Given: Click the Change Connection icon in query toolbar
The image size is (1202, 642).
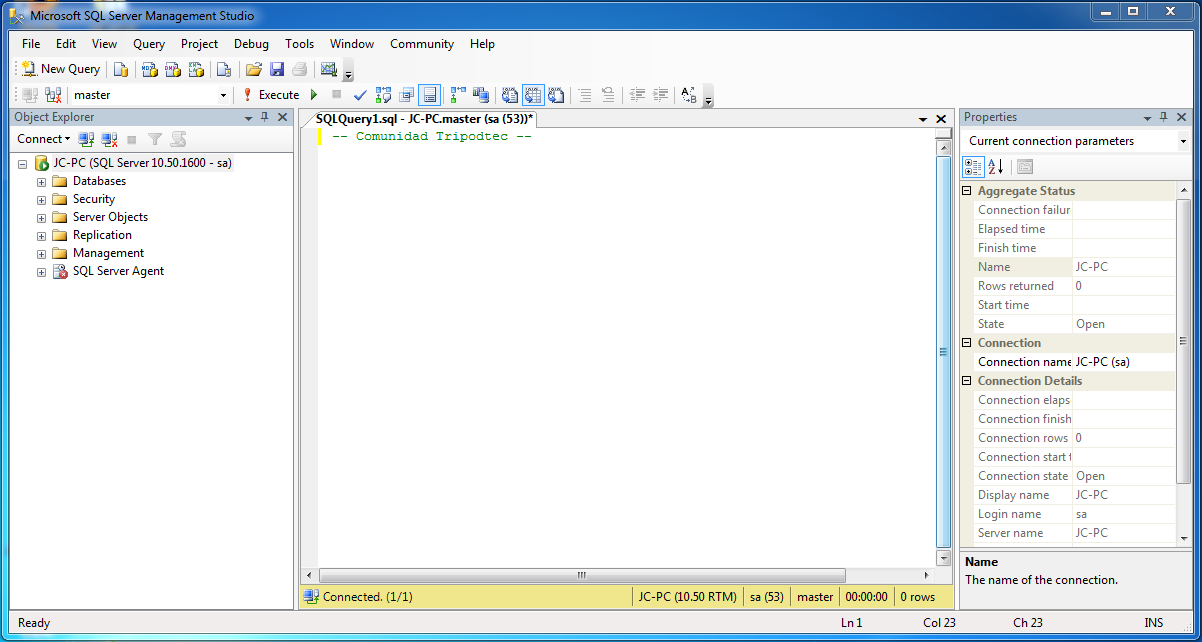Looking at the screenshot, I should click(53, 95).
